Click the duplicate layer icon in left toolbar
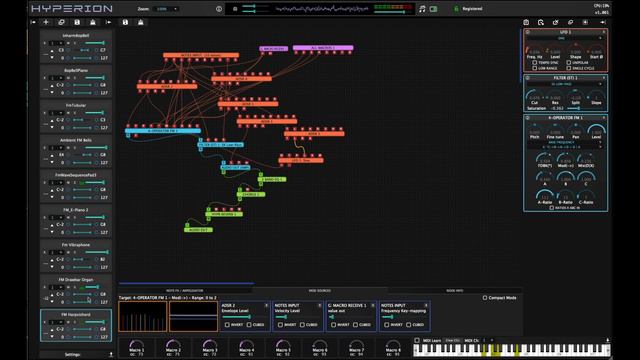 61,22
